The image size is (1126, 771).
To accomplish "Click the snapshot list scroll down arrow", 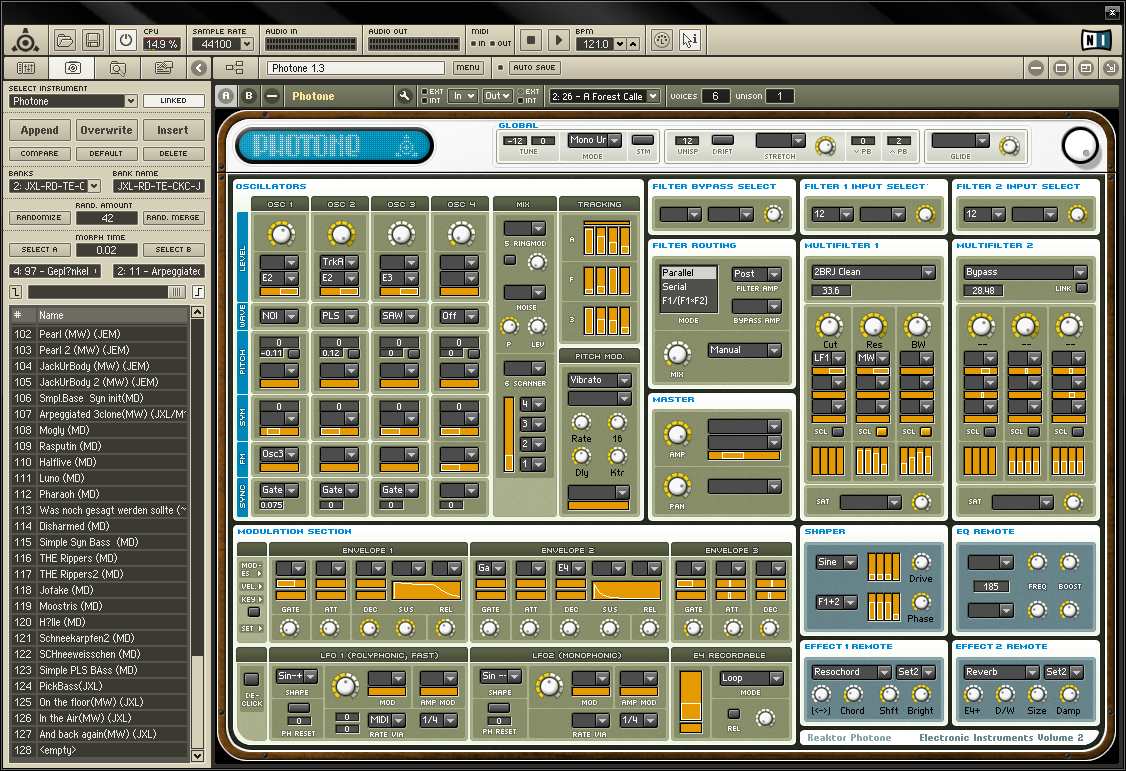I will pyautogui.click(x=197, y=755).
